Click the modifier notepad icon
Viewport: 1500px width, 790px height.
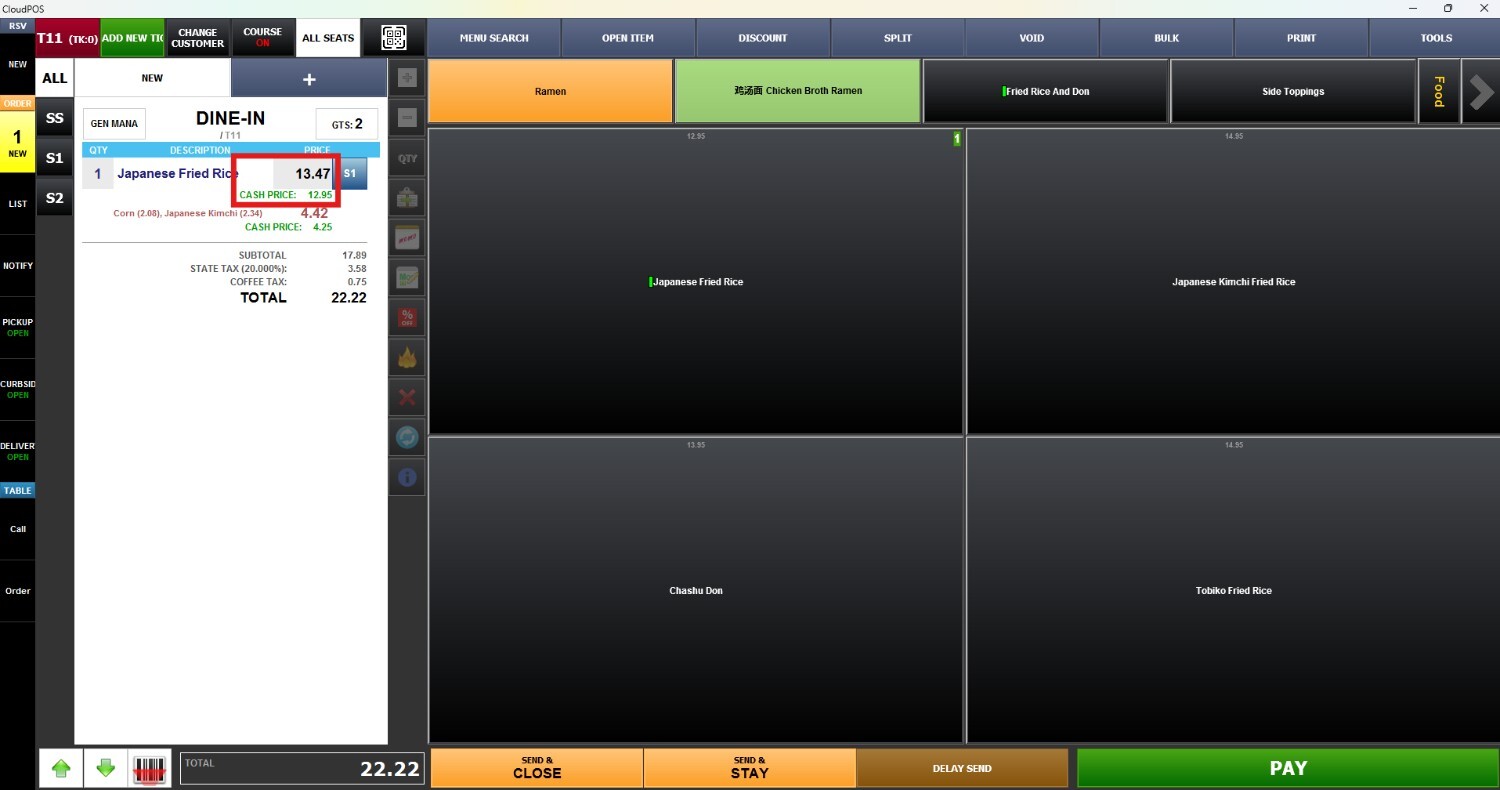407,278
